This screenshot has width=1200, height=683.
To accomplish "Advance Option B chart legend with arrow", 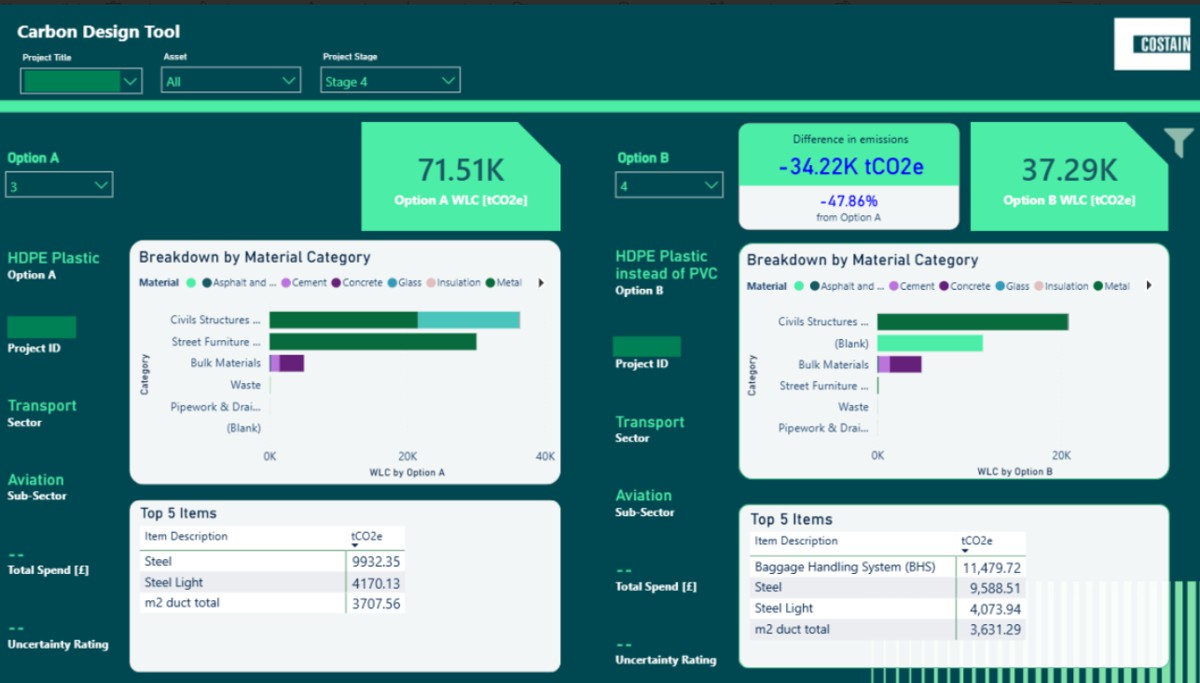I will click(1148, 286).
